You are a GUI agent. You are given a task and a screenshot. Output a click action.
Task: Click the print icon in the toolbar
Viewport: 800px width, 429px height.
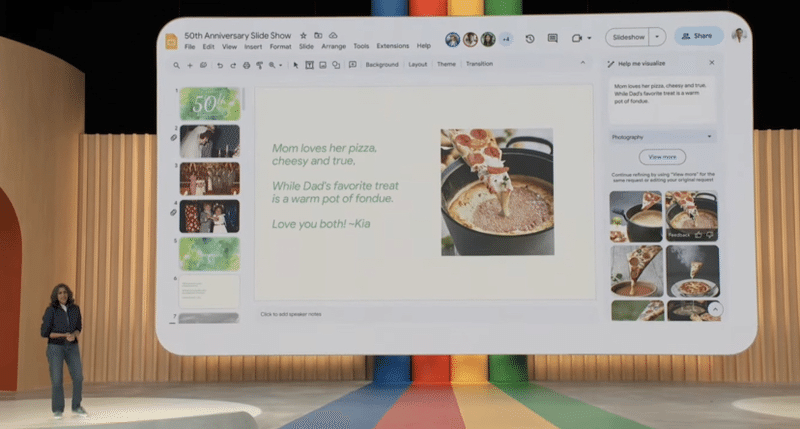click(x=246, y=65)
